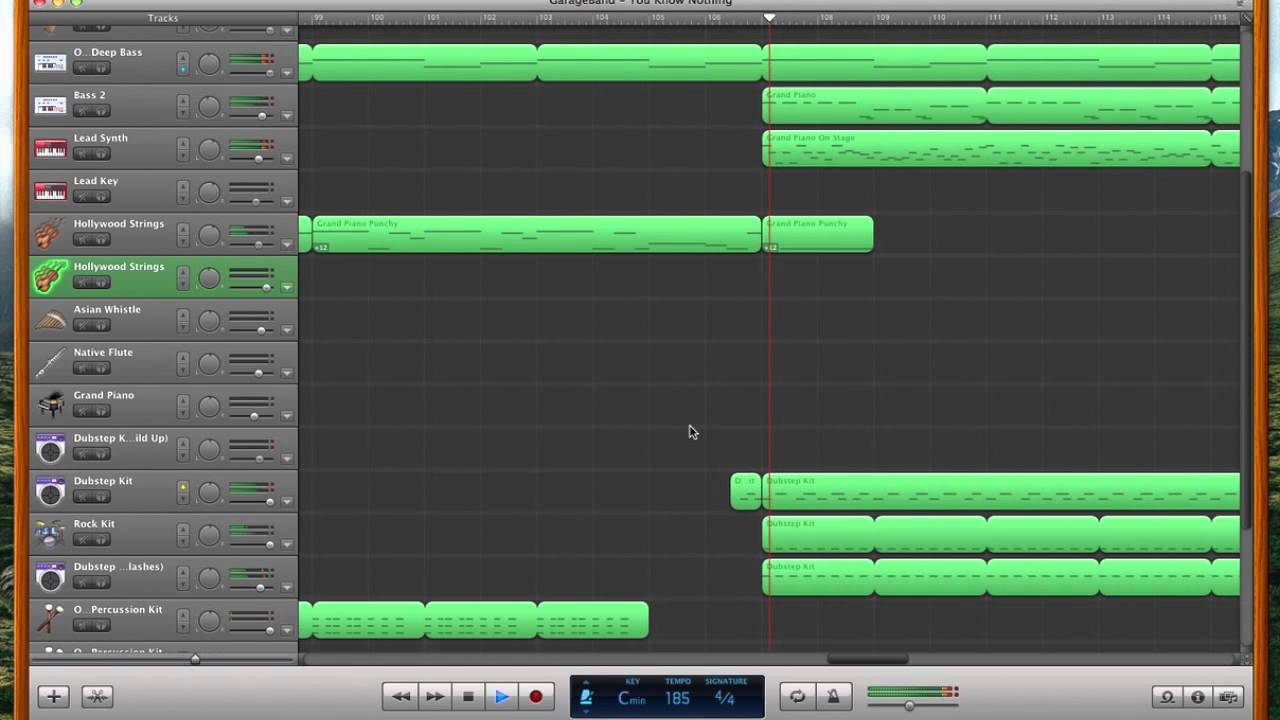Toggle the cycle region loop button
Viewport: 1280px width, 720px height.
[x=797, y=697]
